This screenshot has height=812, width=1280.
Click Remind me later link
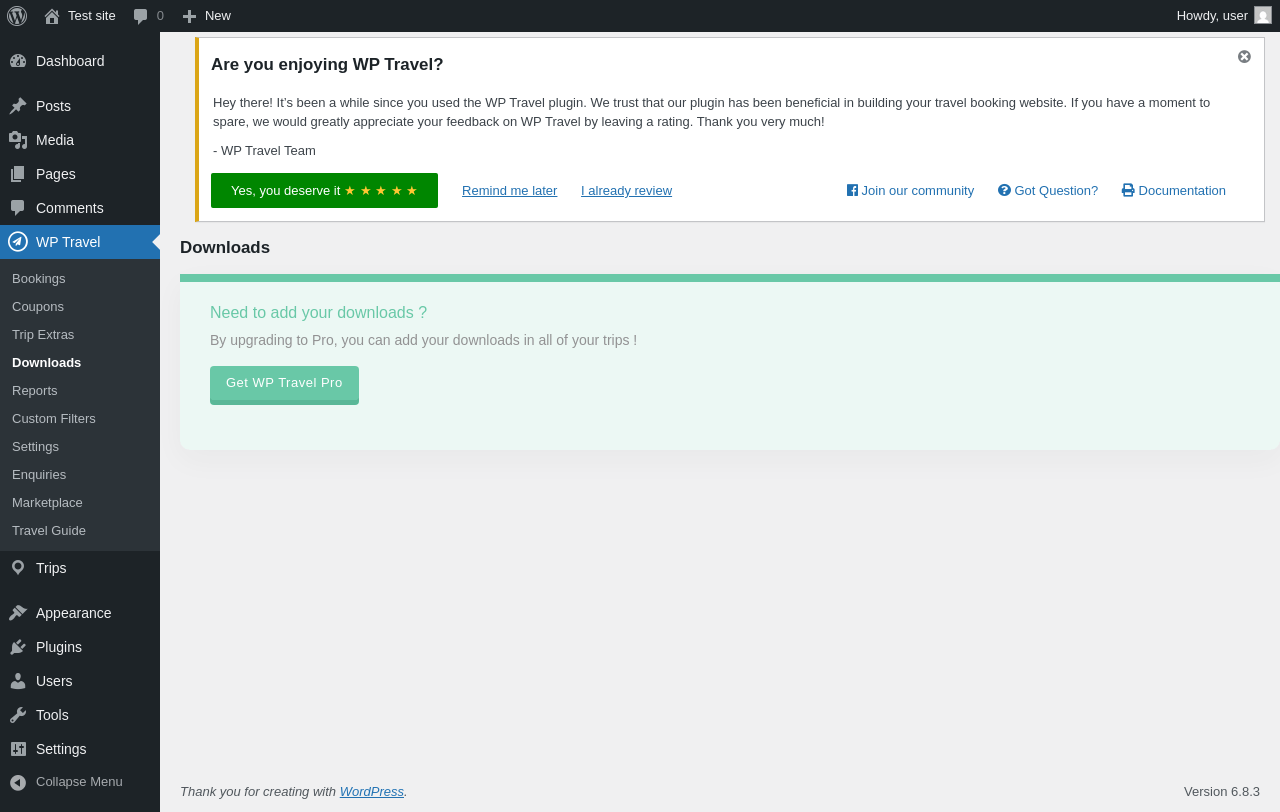[509, 191]
